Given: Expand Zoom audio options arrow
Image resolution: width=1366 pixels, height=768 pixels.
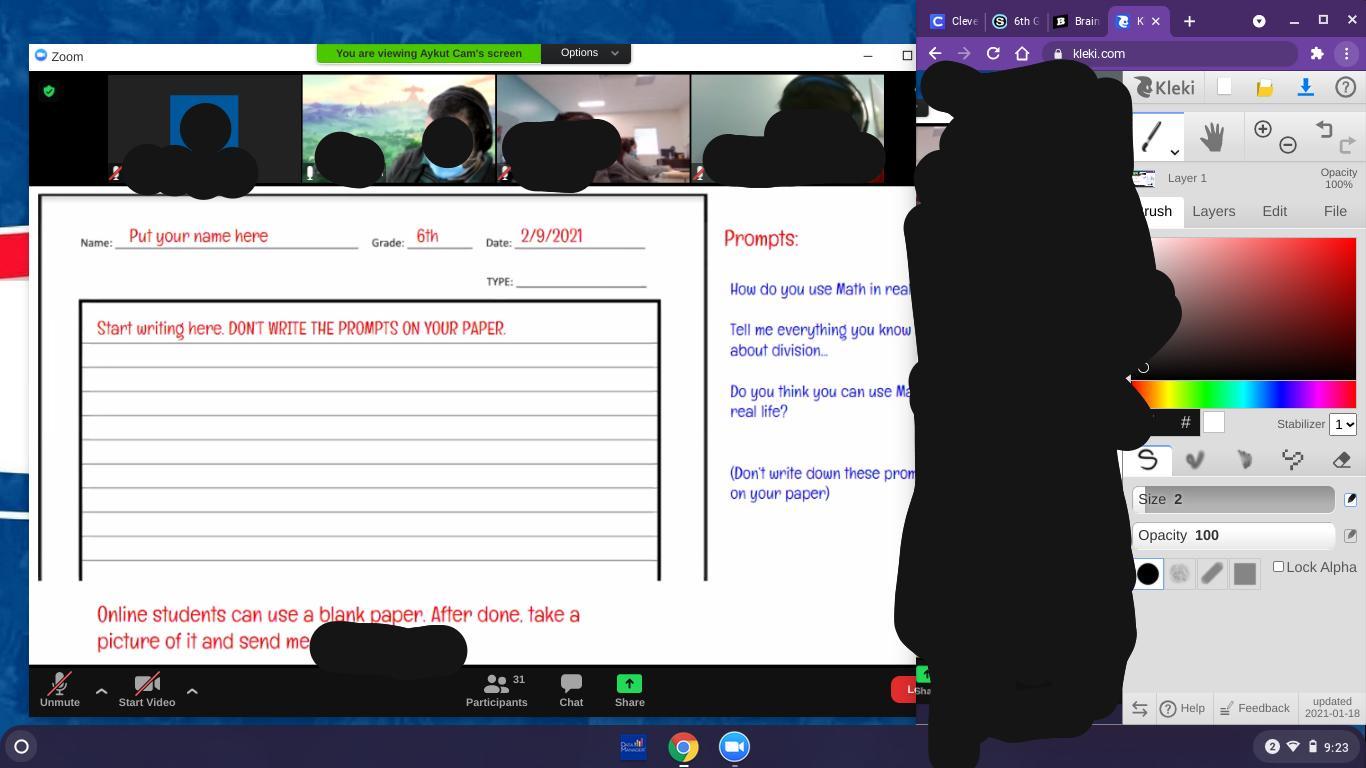Looking at the screenshot, I should (x=101, y=691).
